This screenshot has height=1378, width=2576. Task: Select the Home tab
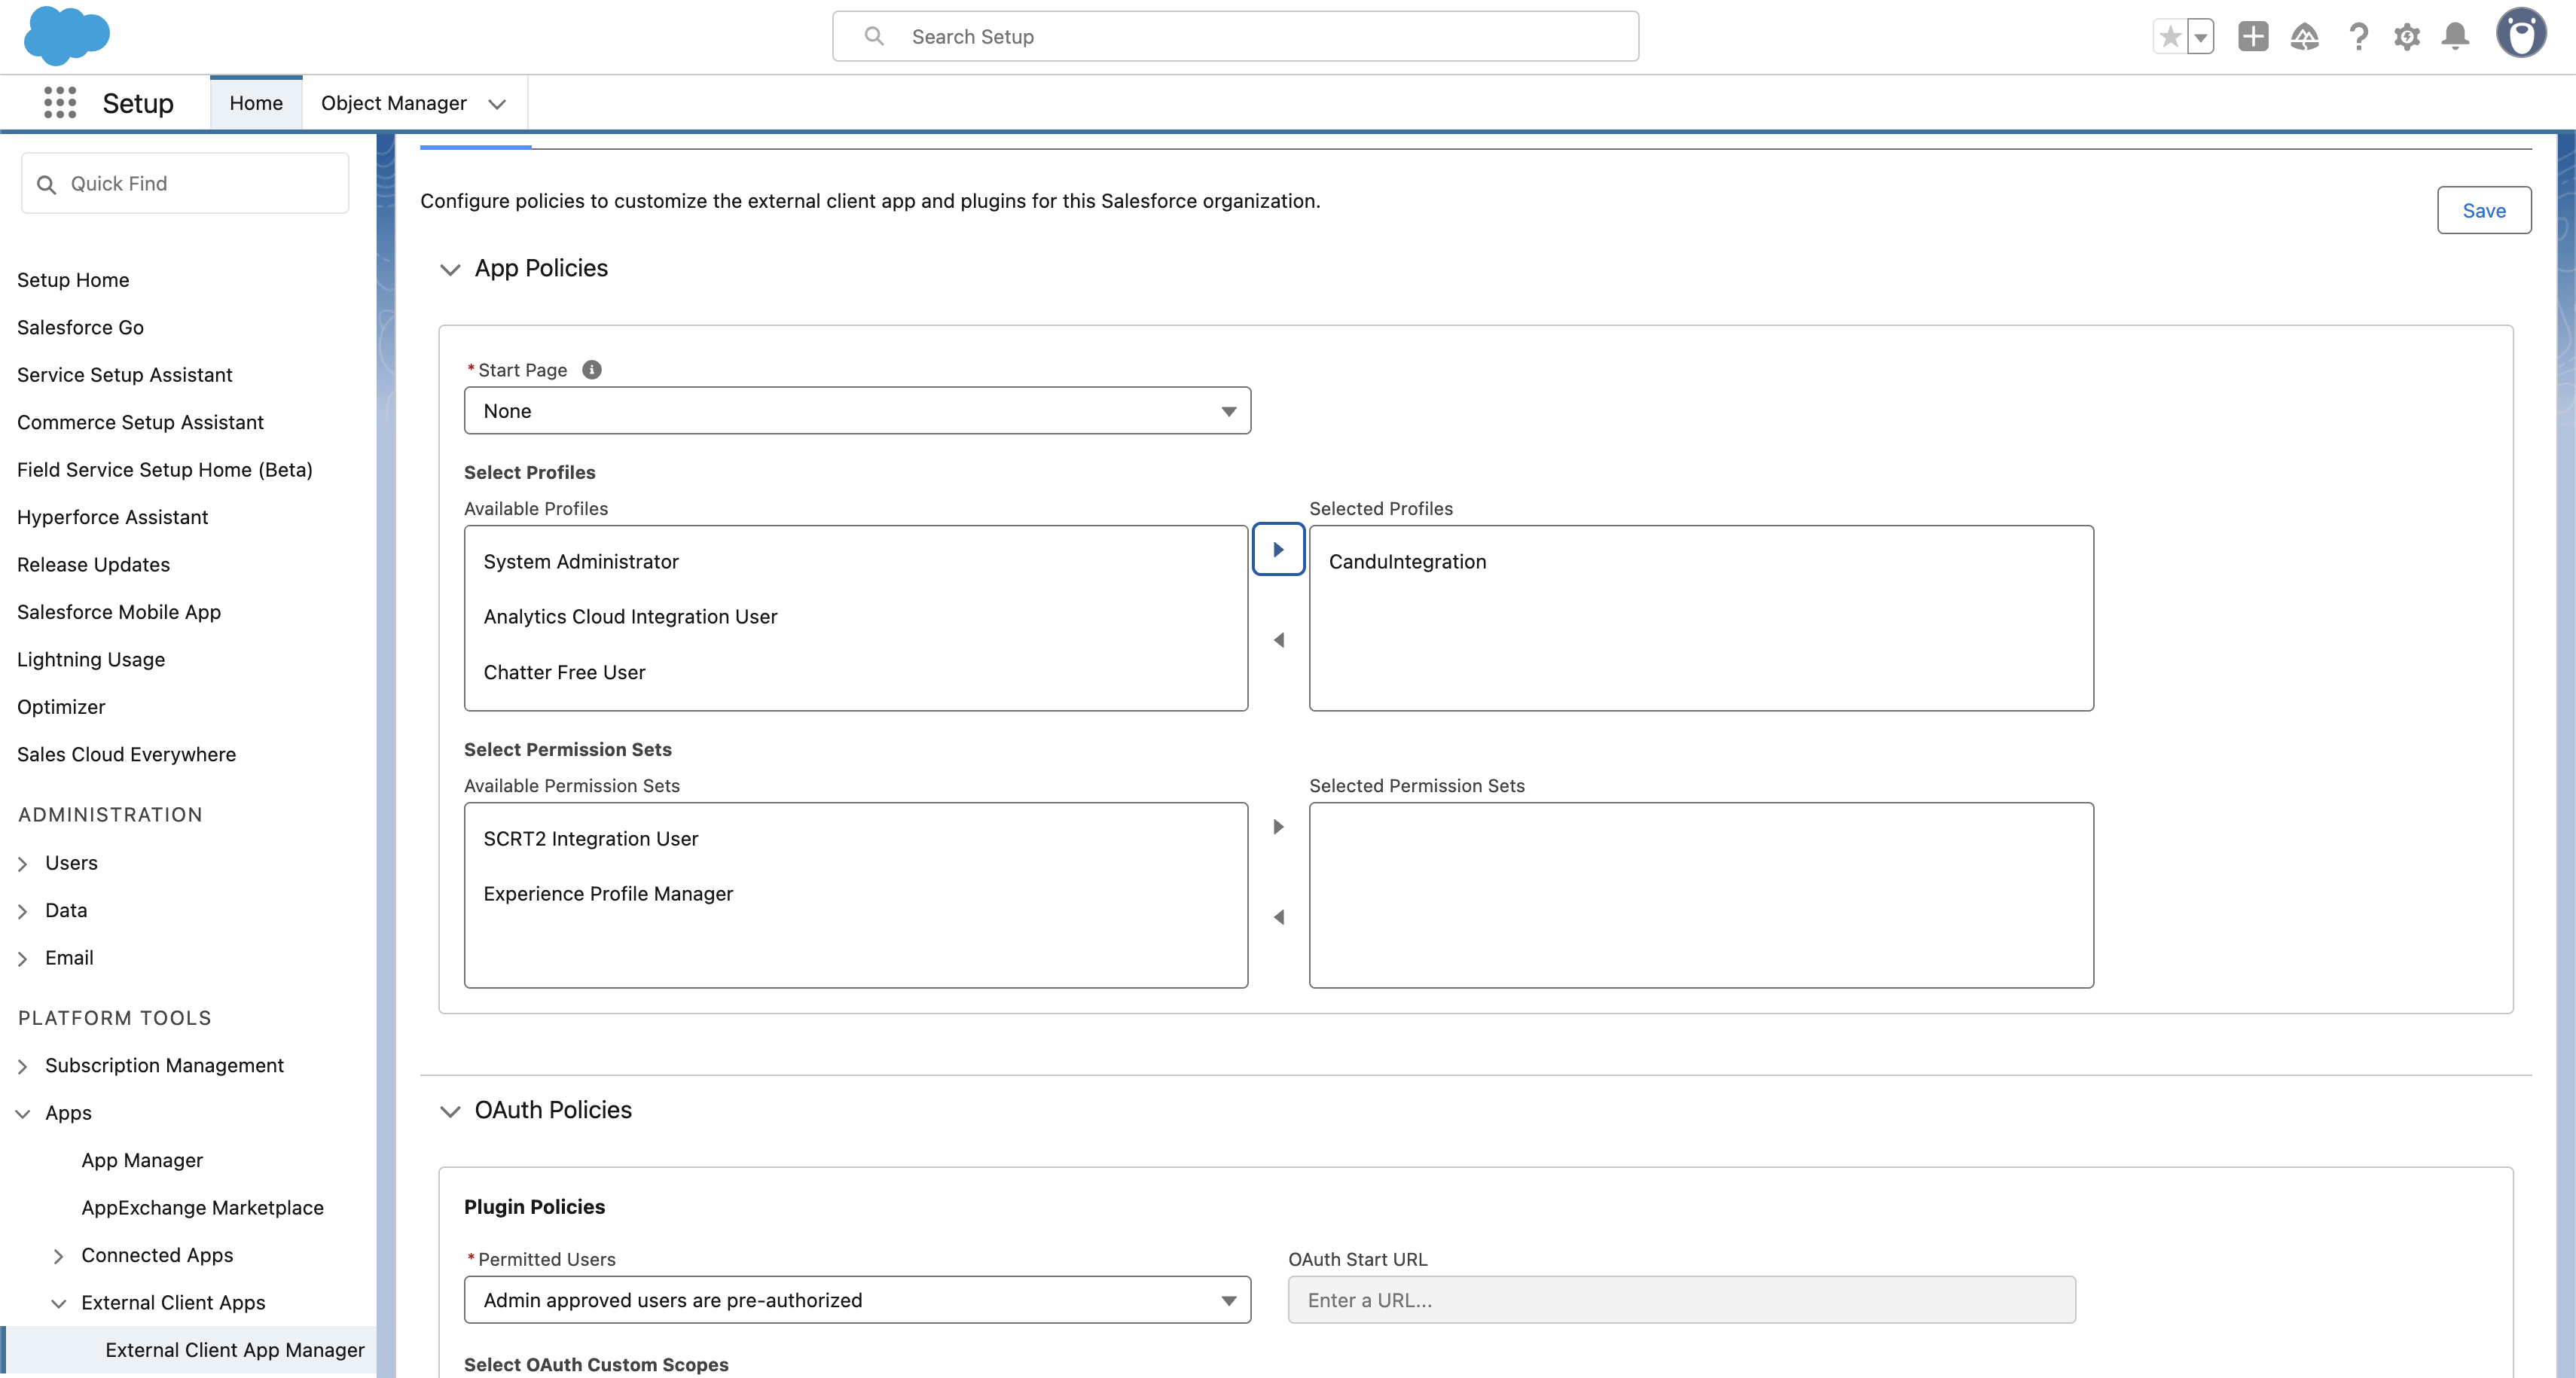[x=256, y=103]
